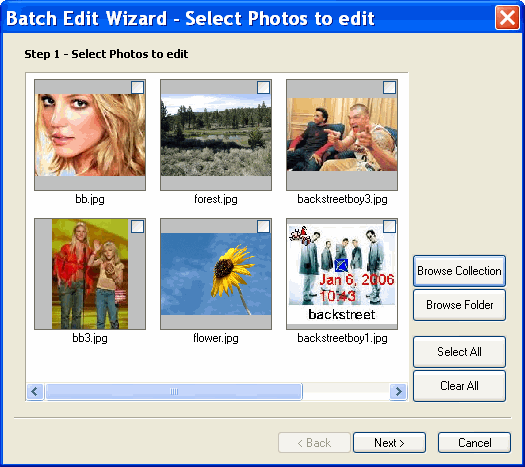Click Select All photos
525x467 pixels.
pos(459,352)
